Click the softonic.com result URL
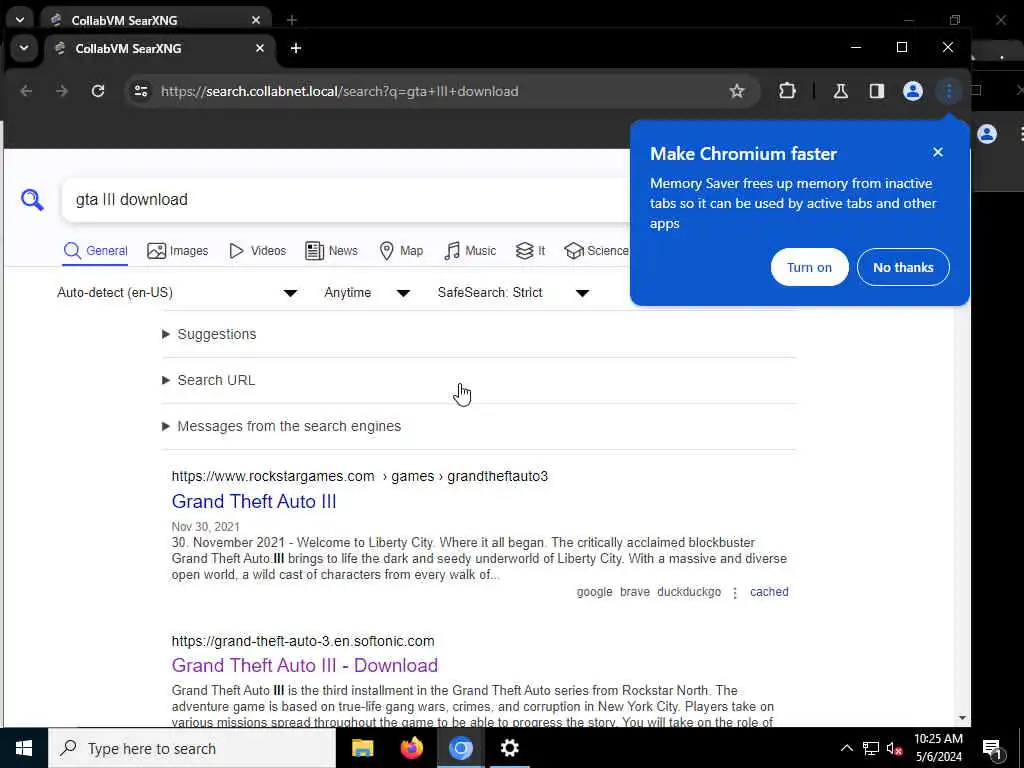The height and width of the screenshot is (768, 1024). [303, 641]
